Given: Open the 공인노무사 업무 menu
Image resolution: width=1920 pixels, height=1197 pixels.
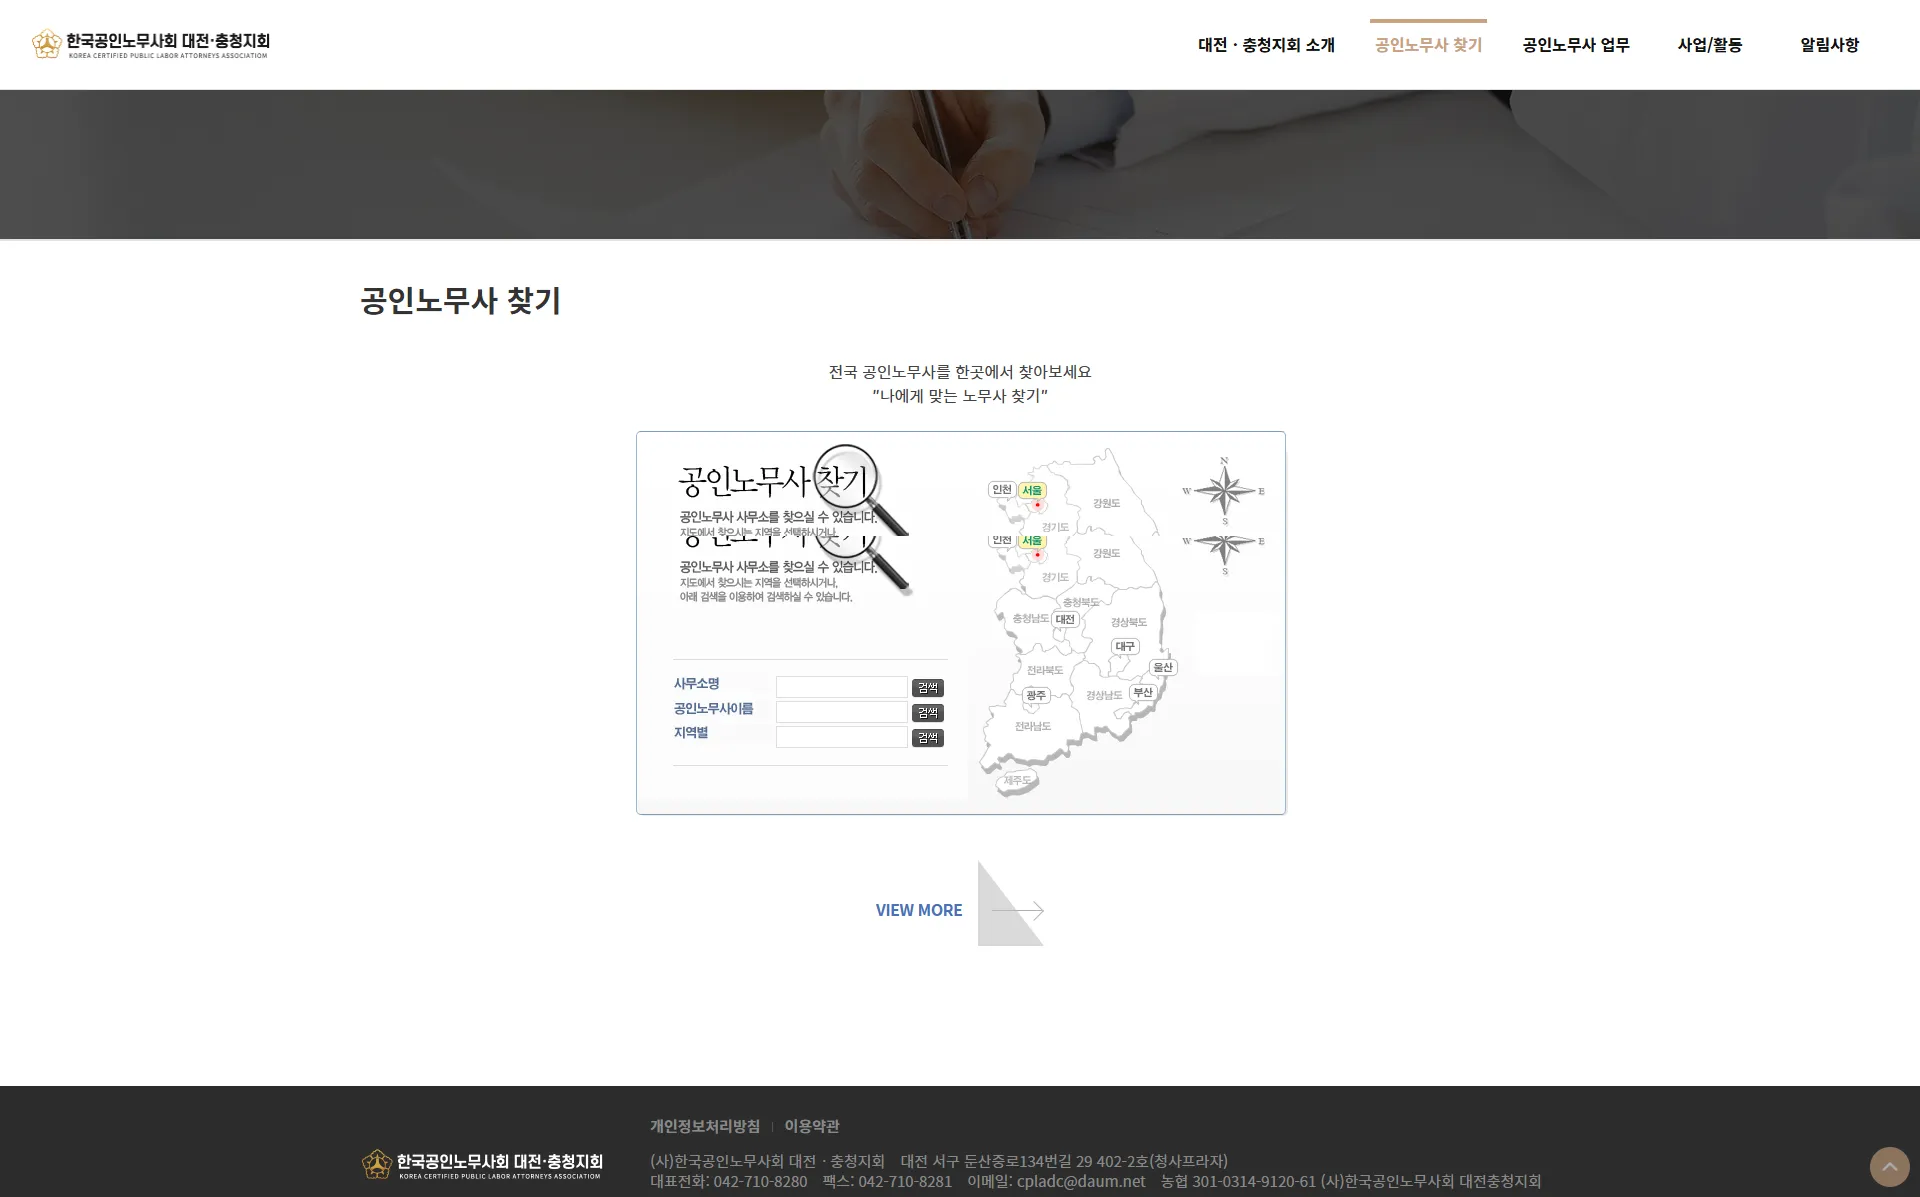Looking at the screenshot, I should pyautogui.click(x=1576, y=45).
